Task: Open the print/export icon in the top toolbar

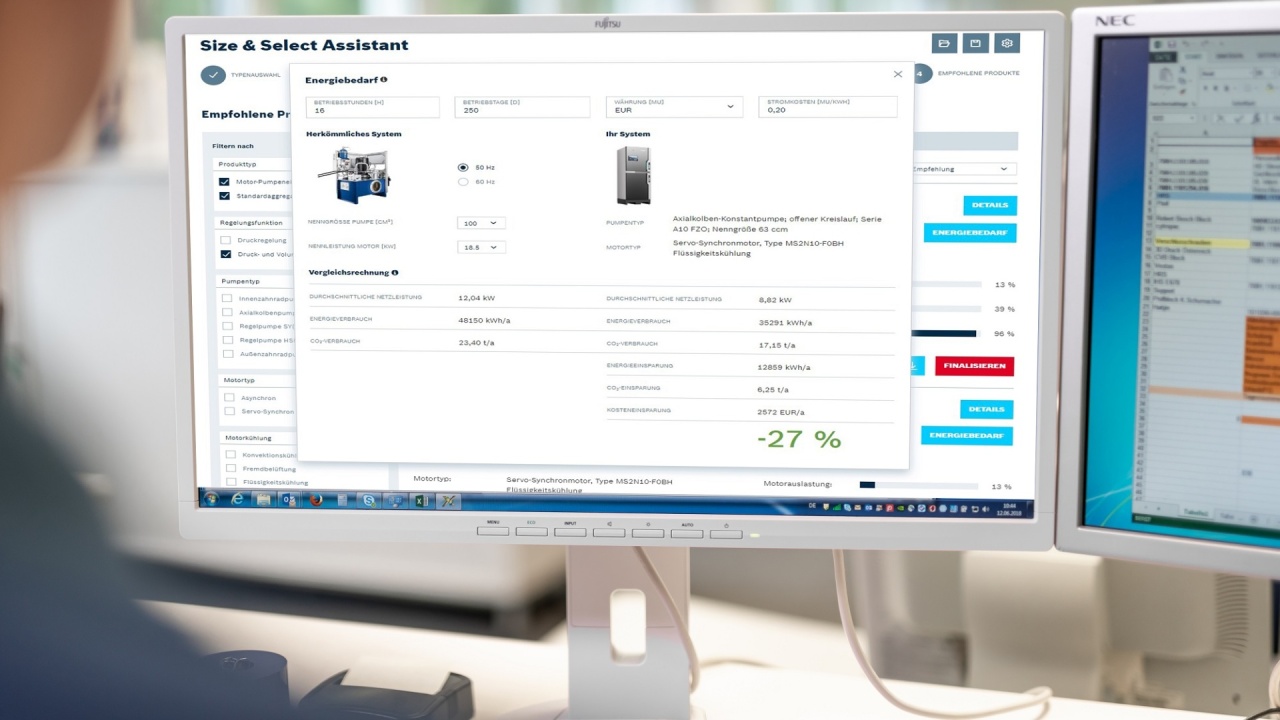Action: coord(944,43)
